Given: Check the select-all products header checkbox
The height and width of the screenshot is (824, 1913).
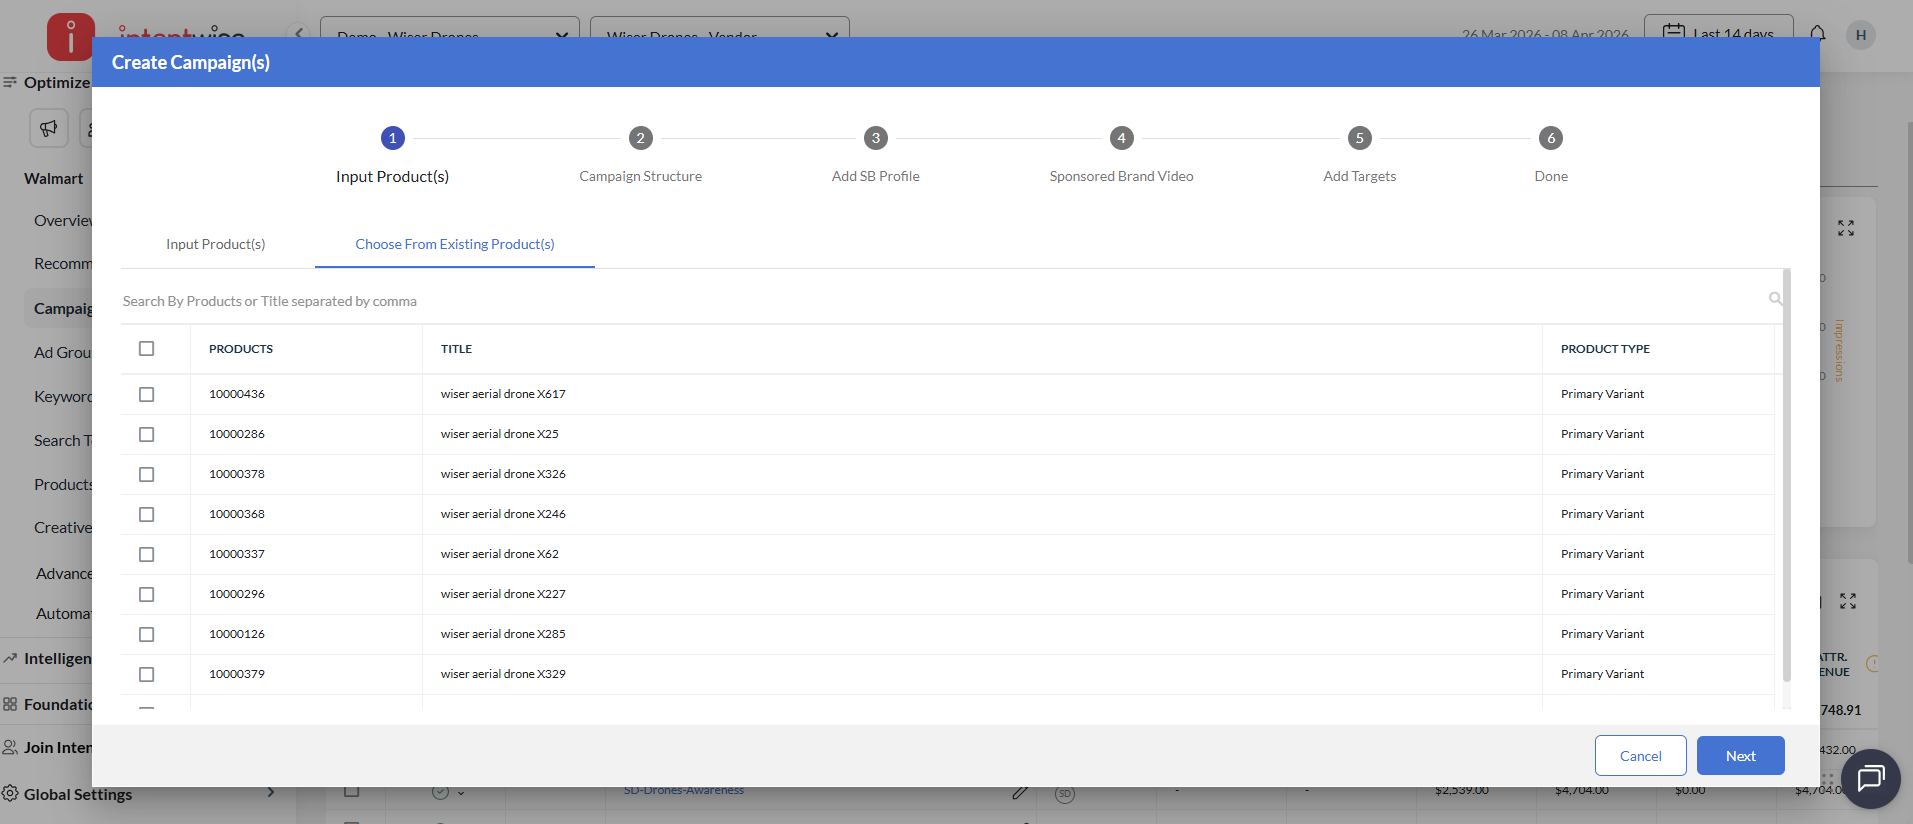Looking at the screenshot, I should 147,349.
